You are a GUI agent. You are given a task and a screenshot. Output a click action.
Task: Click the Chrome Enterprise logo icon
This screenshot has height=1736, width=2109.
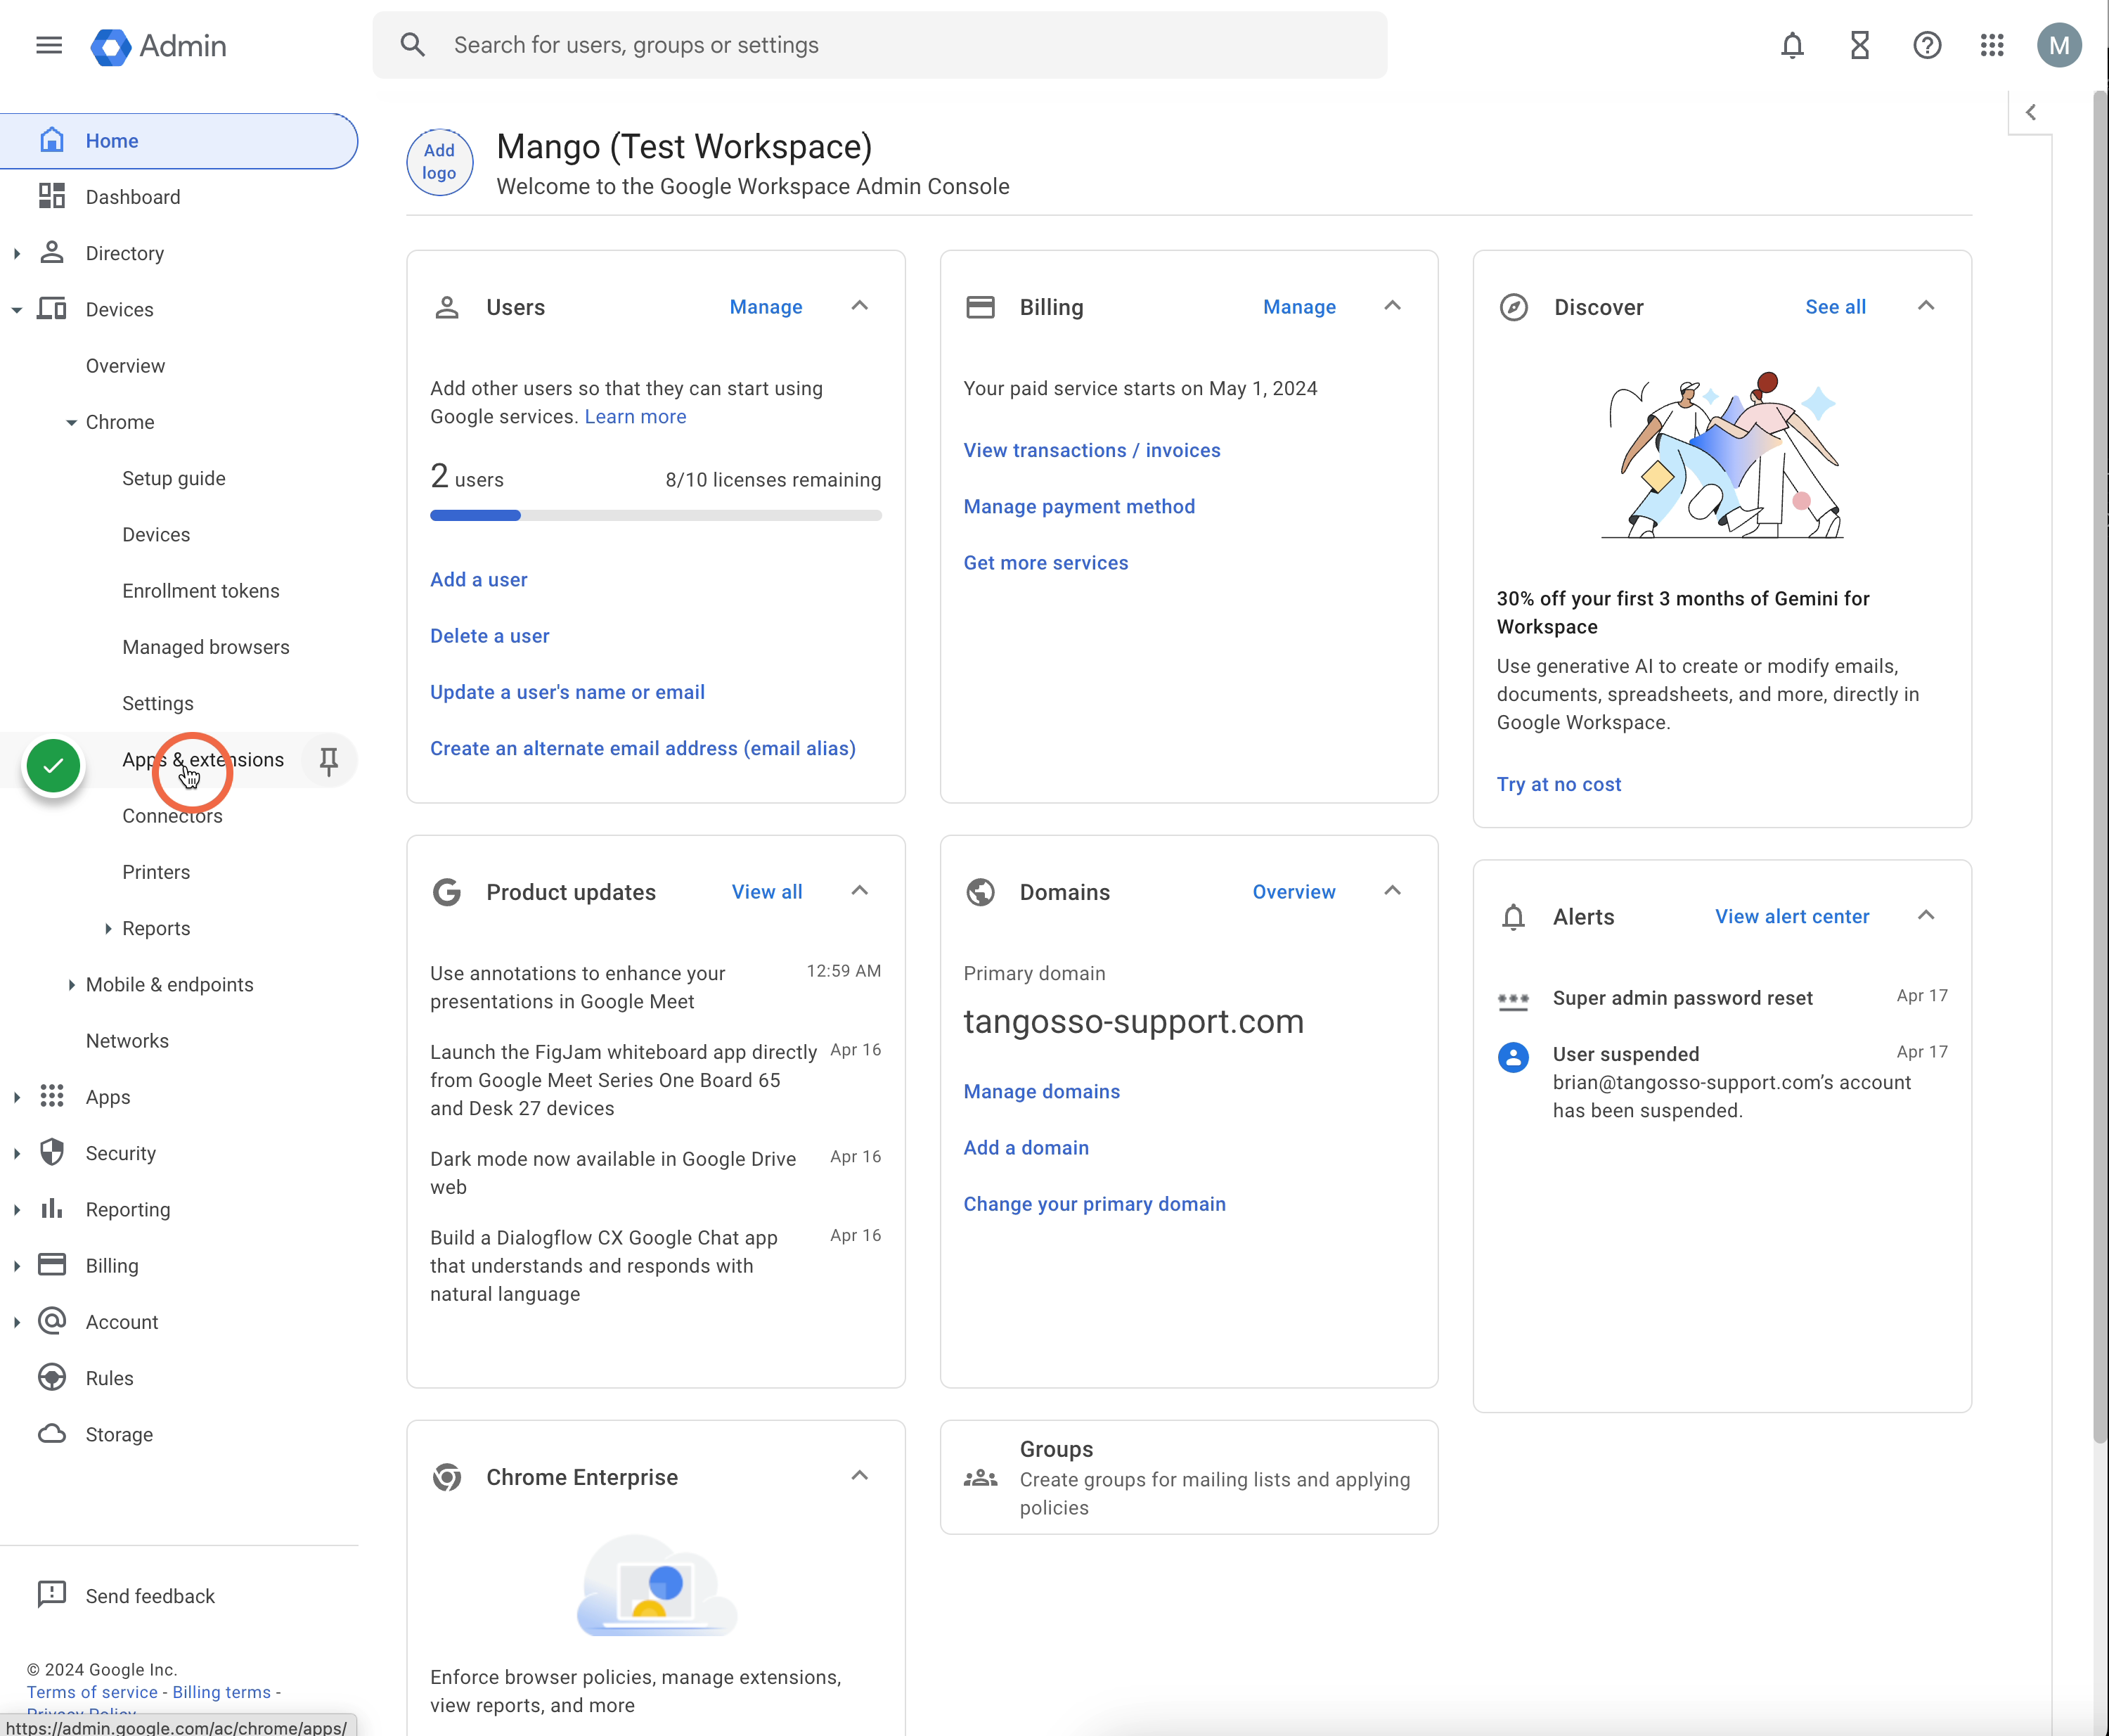[x=447, y=1477]
